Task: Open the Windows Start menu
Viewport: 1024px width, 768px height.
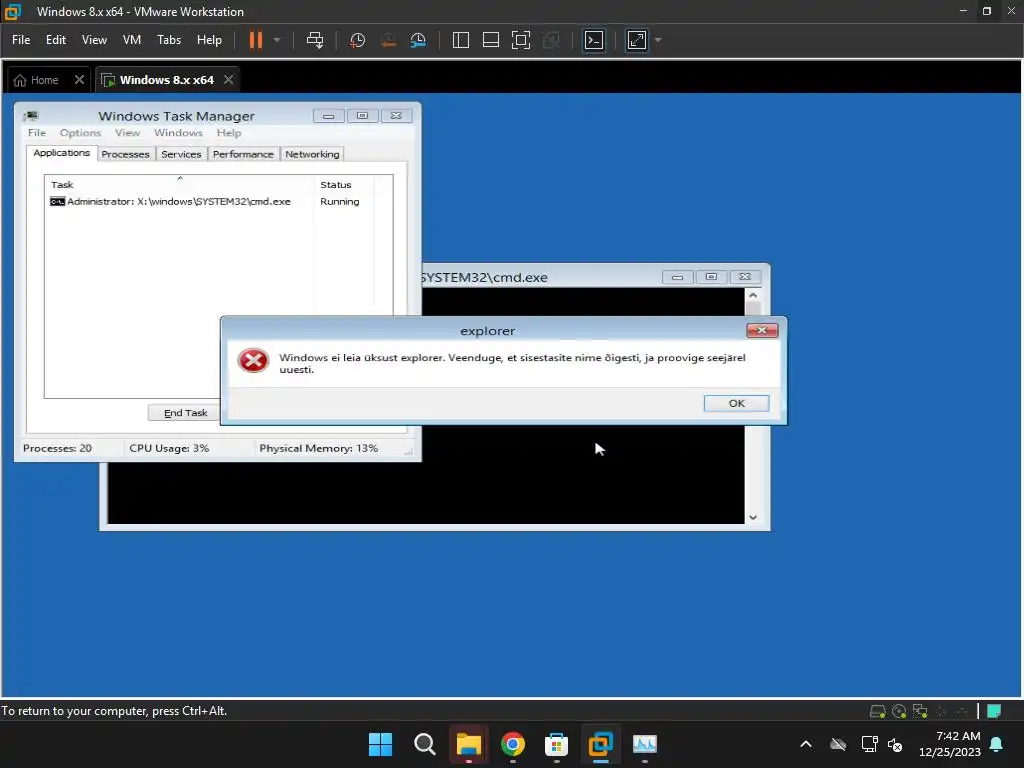Action: [380, 744]
